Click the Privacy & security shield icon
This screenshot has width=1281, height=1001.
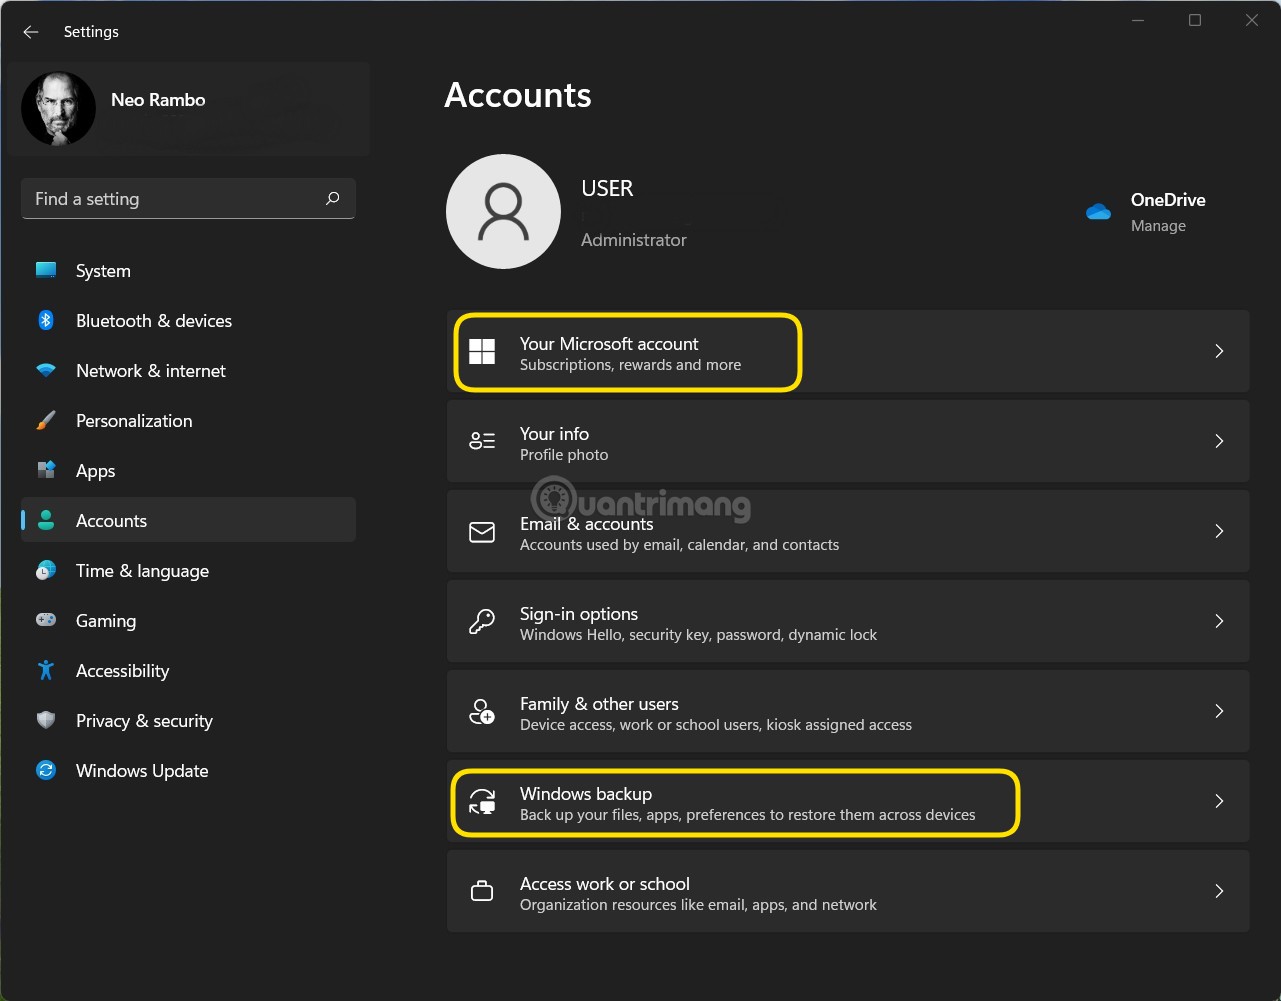[x=46, y=721]
